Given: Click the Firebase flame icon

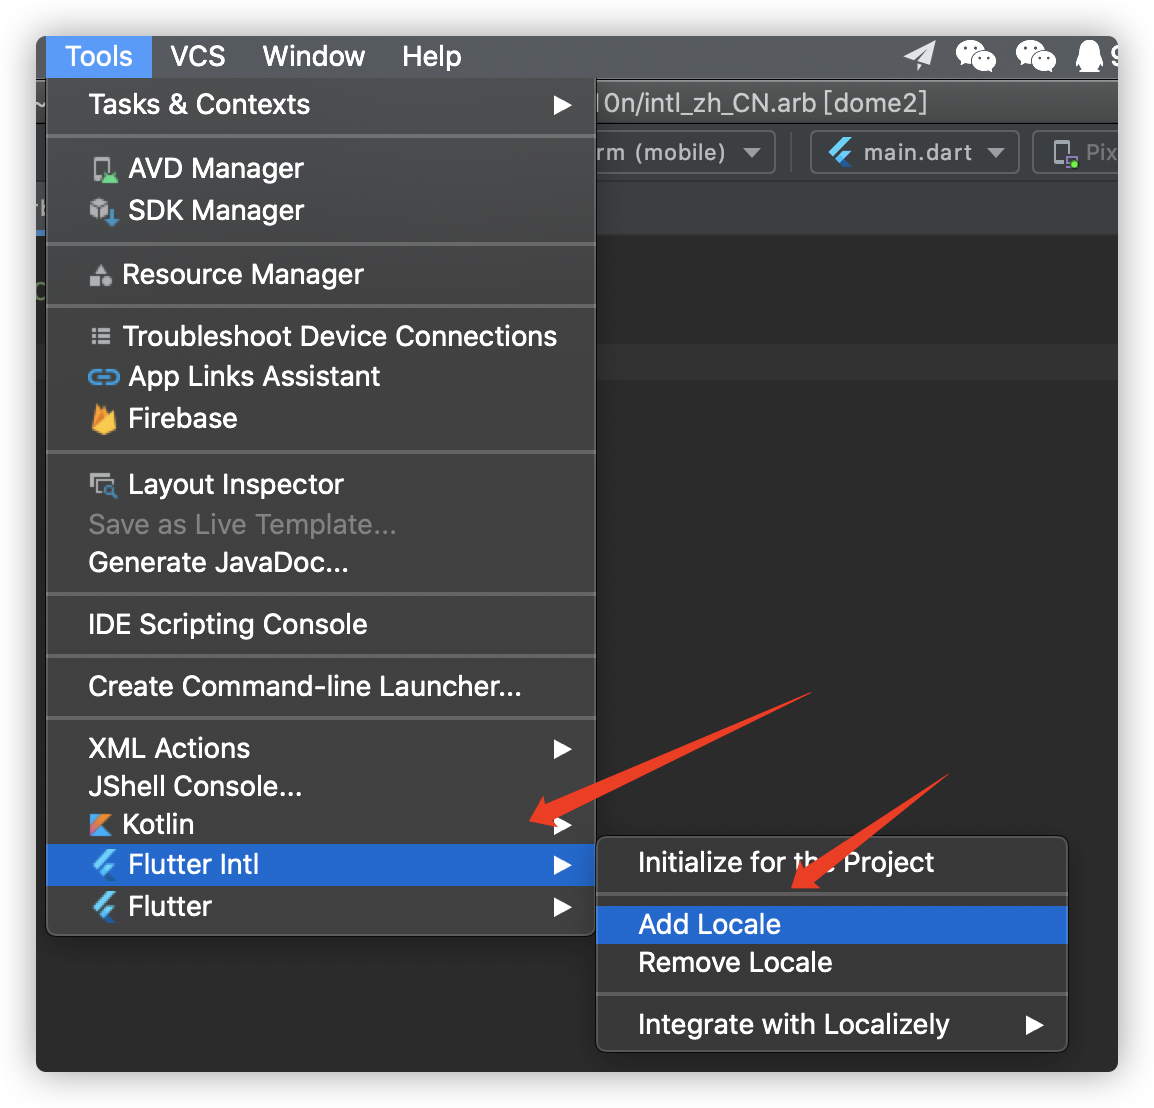Looking at the screenshot, I should (x=104, y=419).
